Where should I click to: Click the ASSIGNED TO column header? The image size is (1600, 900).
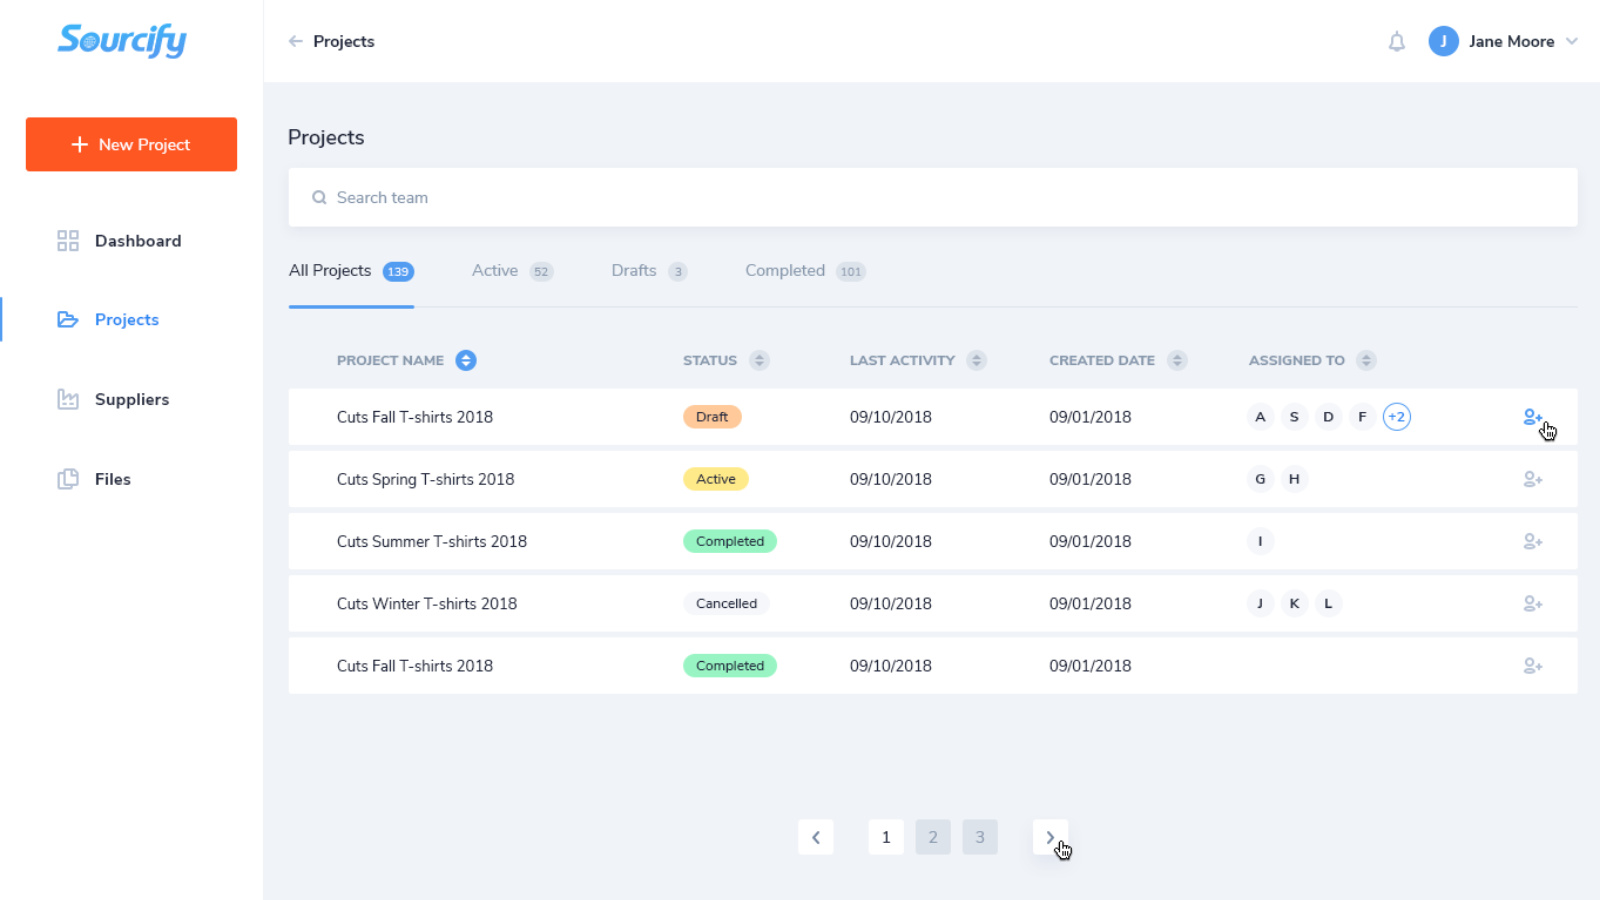coord(1297,360)
